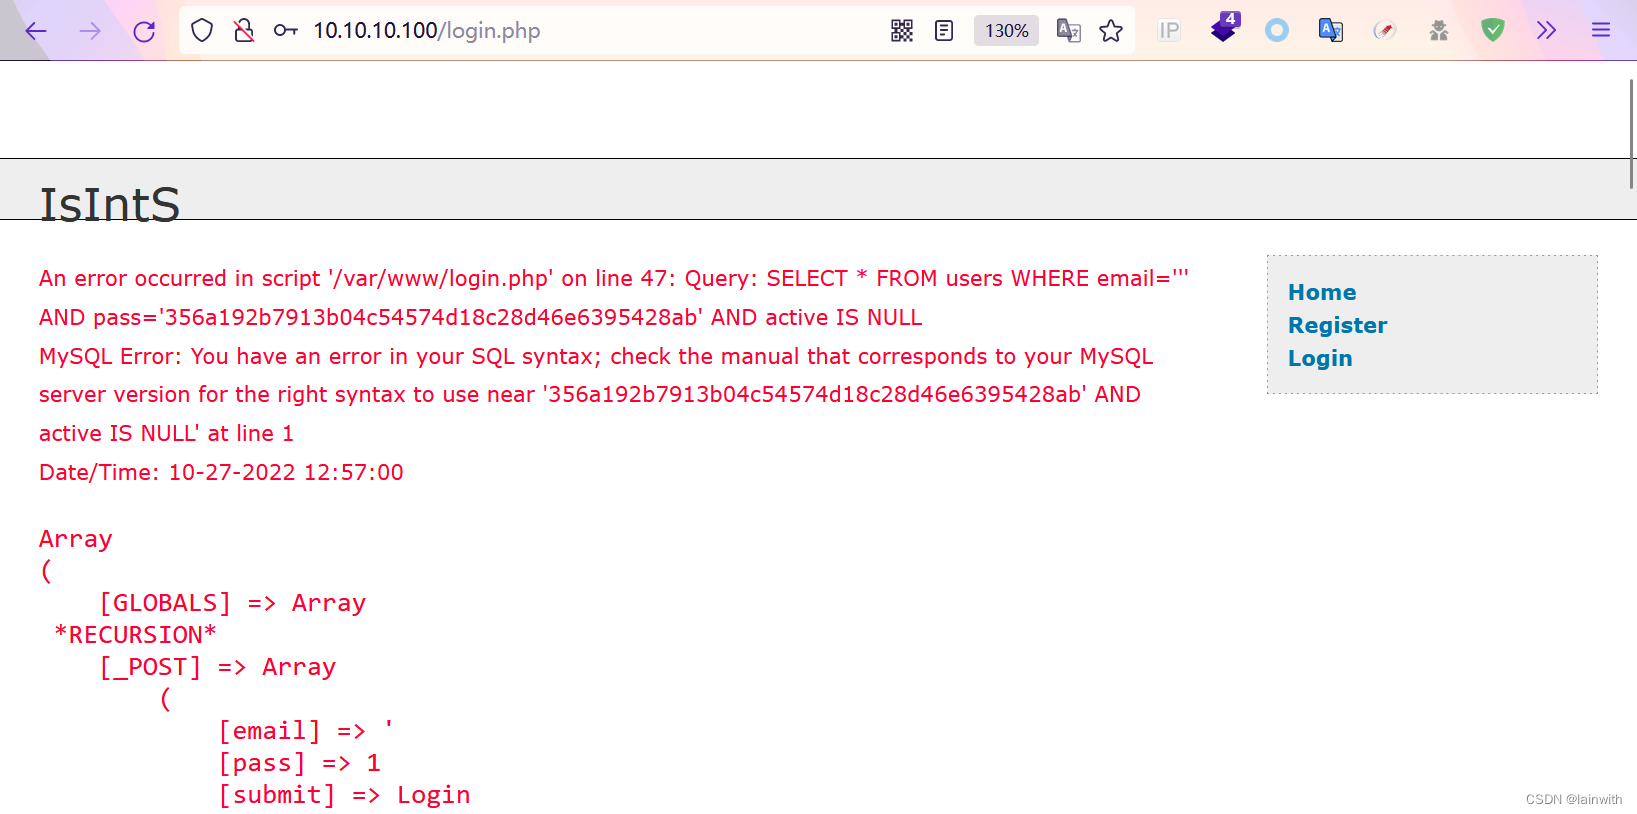Click the forward navigation arrow
The image size is (1637, 814).
pos(90,31)
